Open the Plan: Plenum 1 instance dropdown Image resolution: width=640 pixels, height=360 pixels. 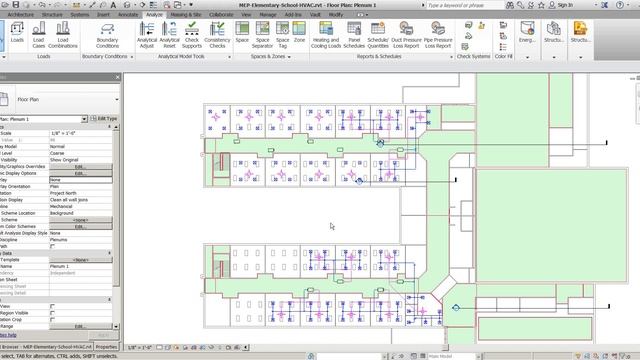84,119
